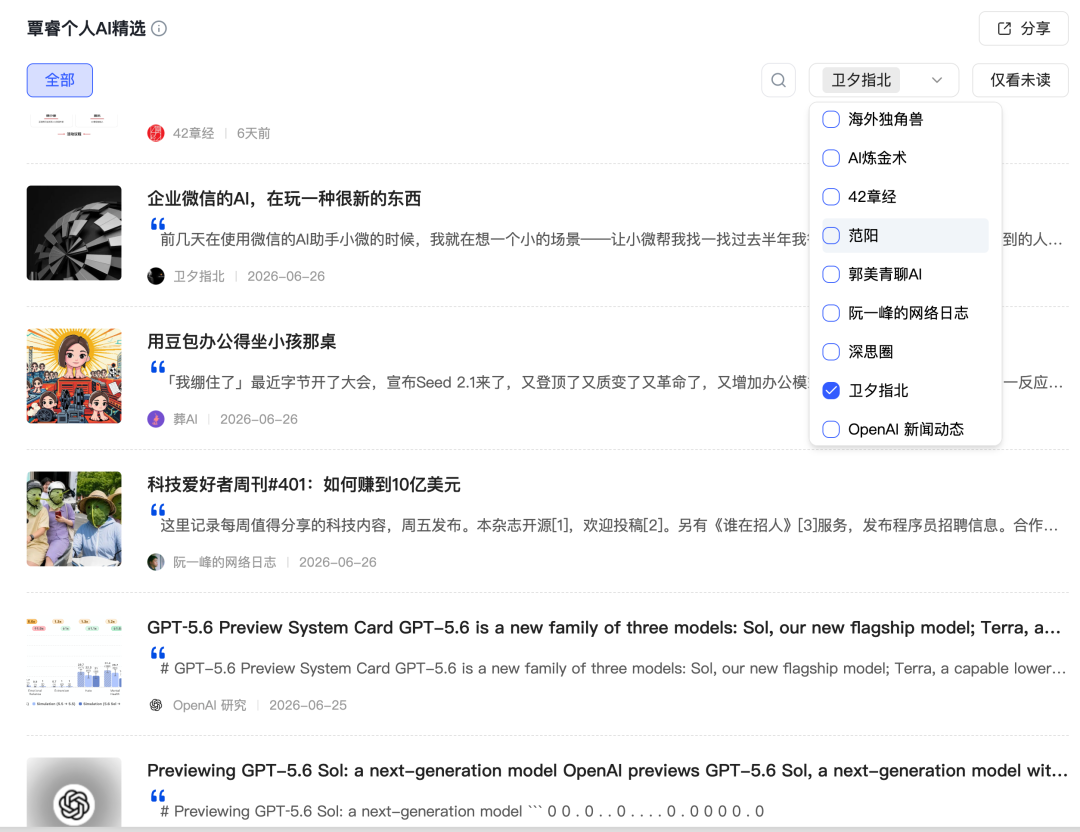Click the partially visible thumbnail of the 42章经 article
This screenshot has width=1080, height=832.
(x=74, y=125)
